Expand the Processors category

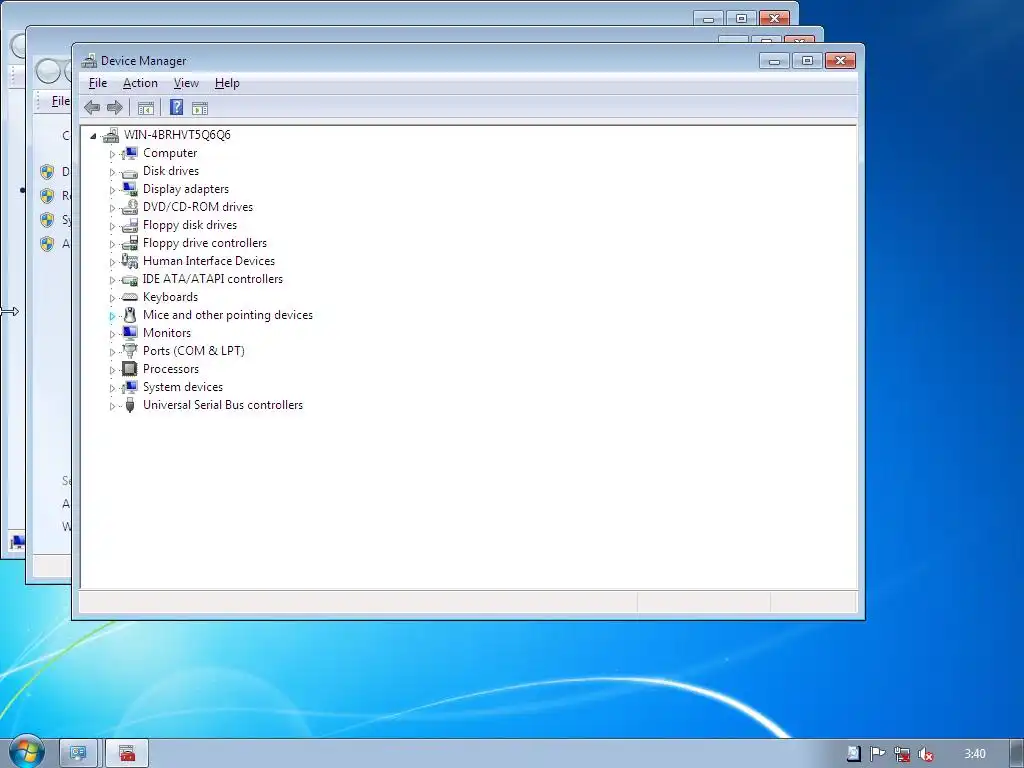point(112,370)
